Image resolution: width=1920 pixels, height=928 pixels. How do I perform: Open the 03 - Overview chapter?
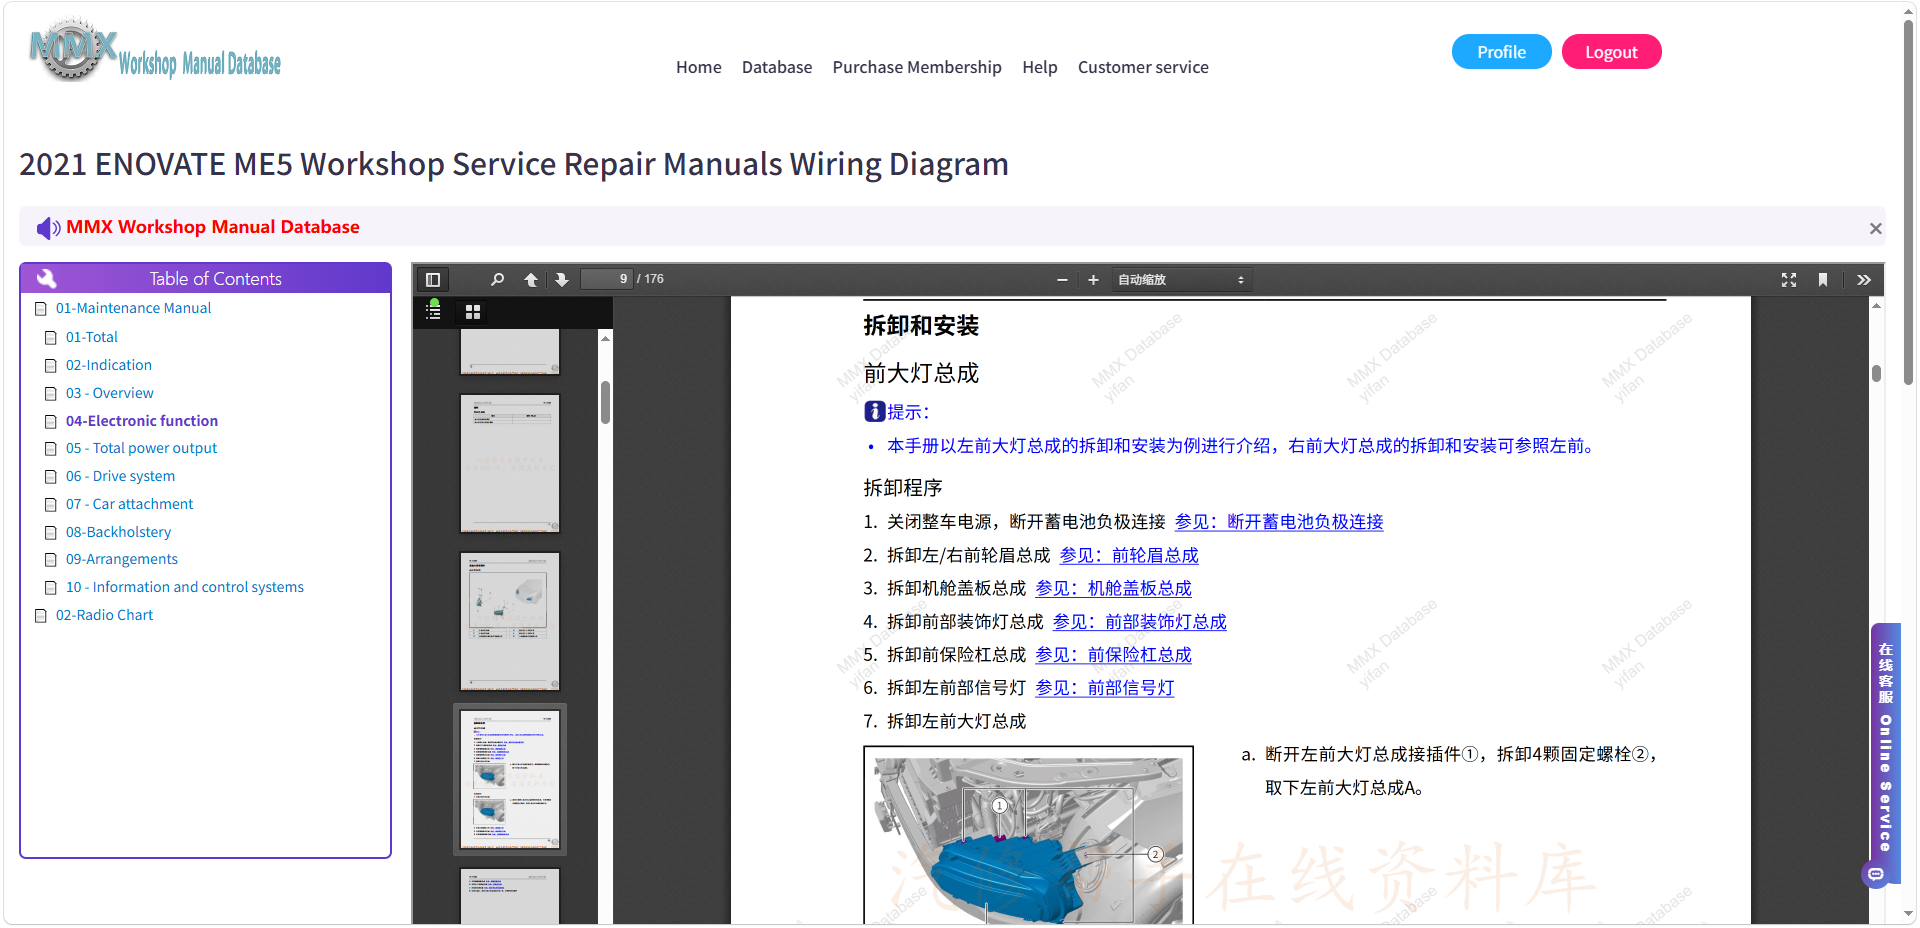pyautogui.click(x=110, y=393)
